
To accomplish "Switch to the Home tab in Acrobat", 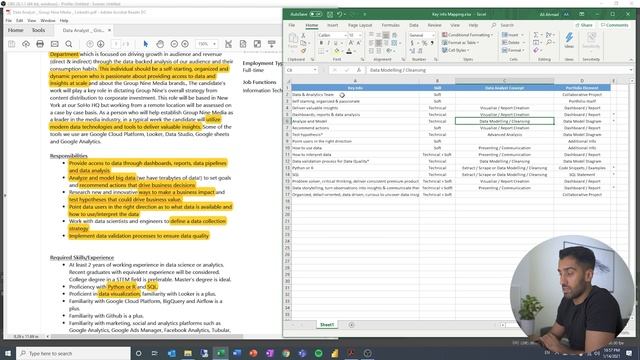I will click(x=16, y=30).
